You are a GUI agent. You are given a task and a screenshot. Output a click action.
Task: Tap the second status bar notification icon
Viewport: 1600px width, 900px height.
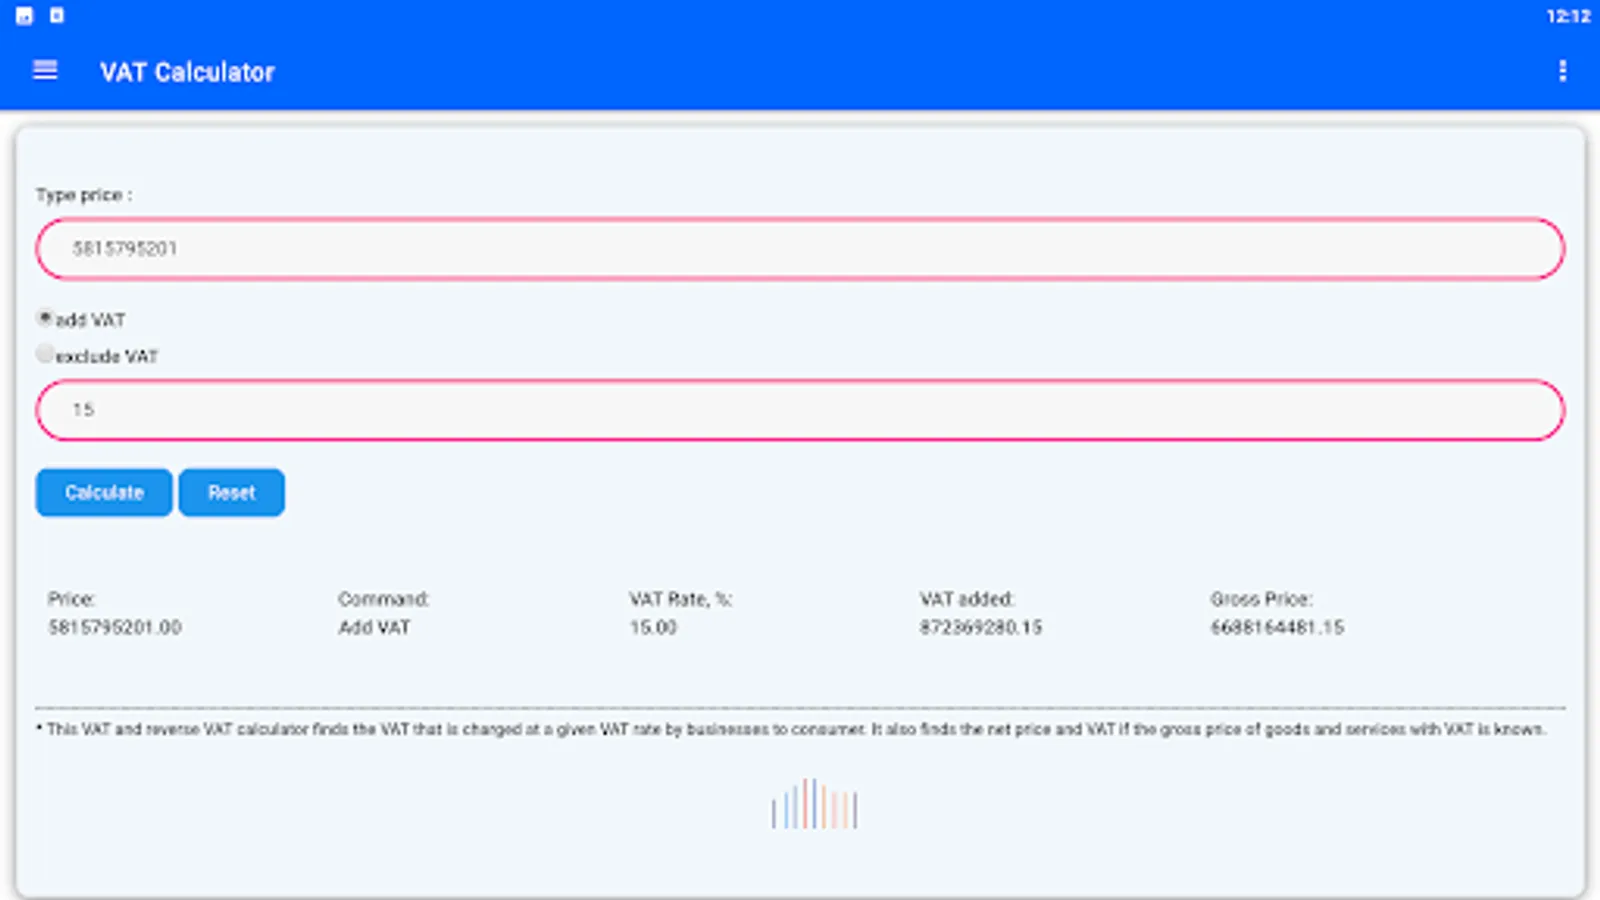tap(57, 16)
